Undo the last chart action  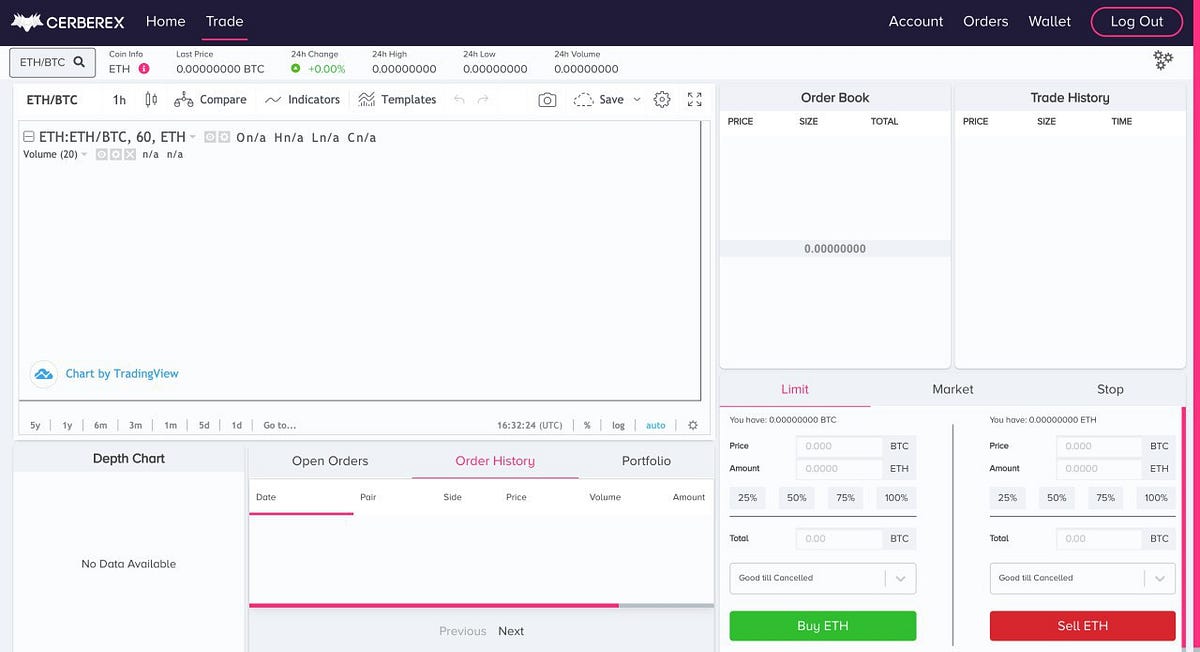point(459,99)
